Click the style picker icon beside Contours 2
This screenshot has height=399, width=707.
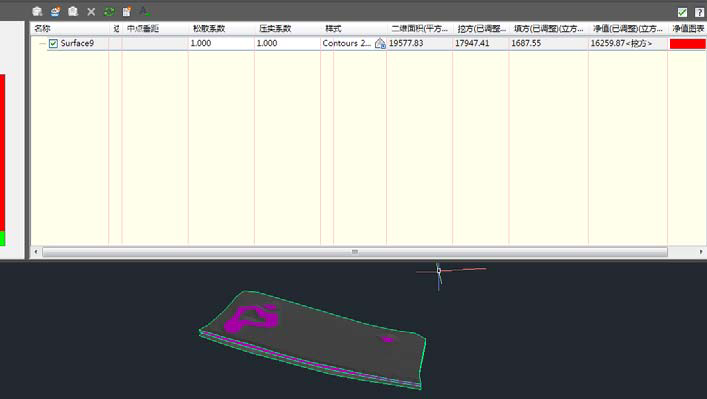coord(380,43)
